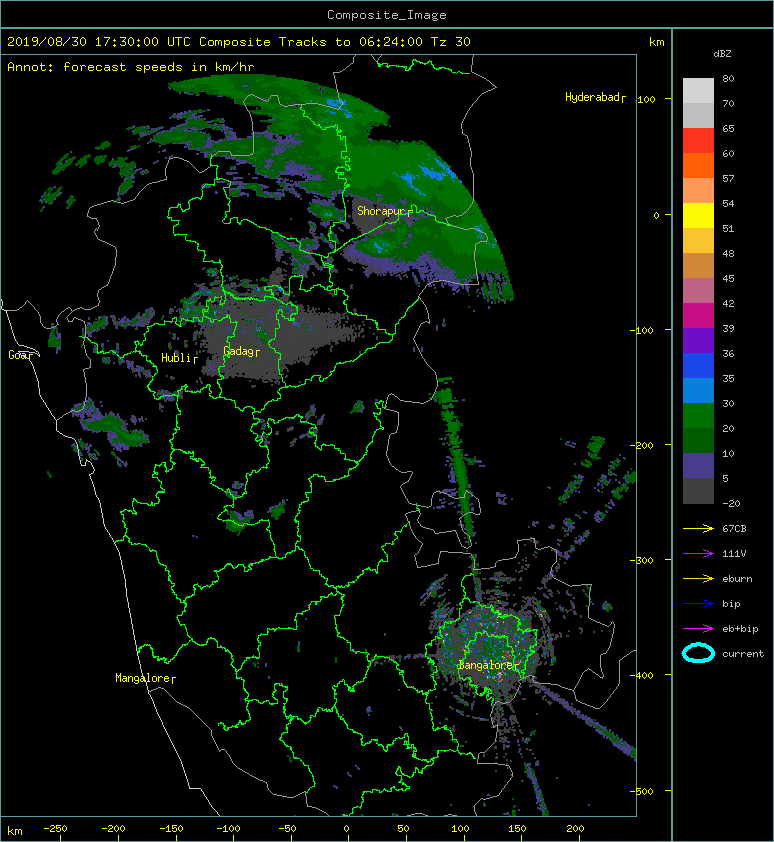Click the 100 tick on vertical axis
This screenshot has width=774, height=842.
point(647,99)
